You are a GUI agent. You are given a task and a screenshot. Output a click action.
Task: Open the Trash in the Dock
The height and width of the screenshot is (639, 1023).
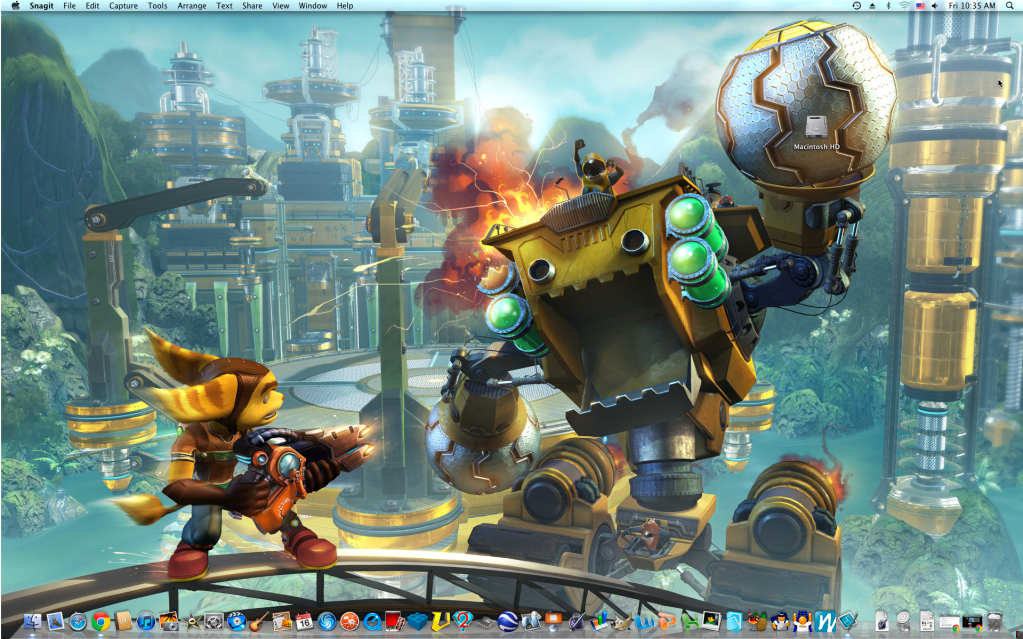click(x=994, y=621)
